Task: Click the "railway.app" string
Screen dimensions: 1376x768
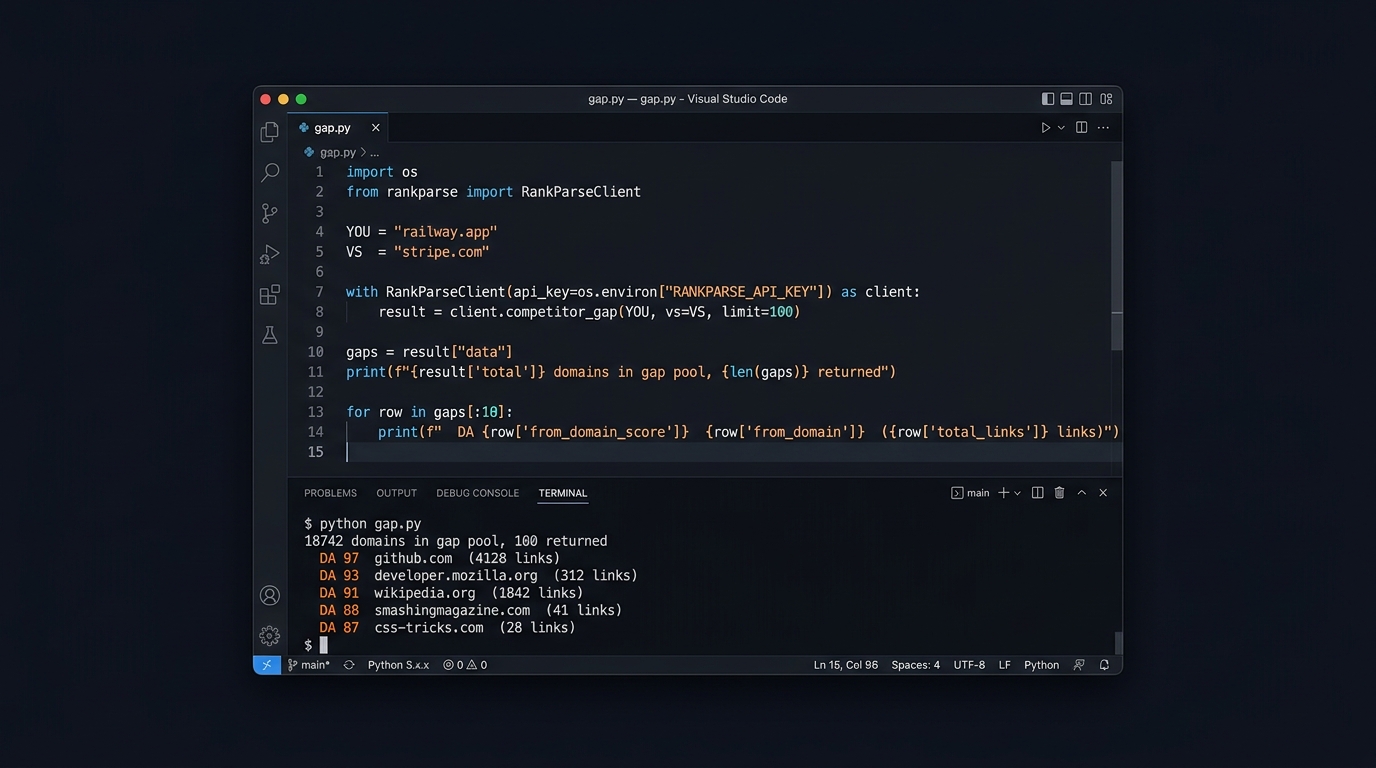Action: click(445, 232)
